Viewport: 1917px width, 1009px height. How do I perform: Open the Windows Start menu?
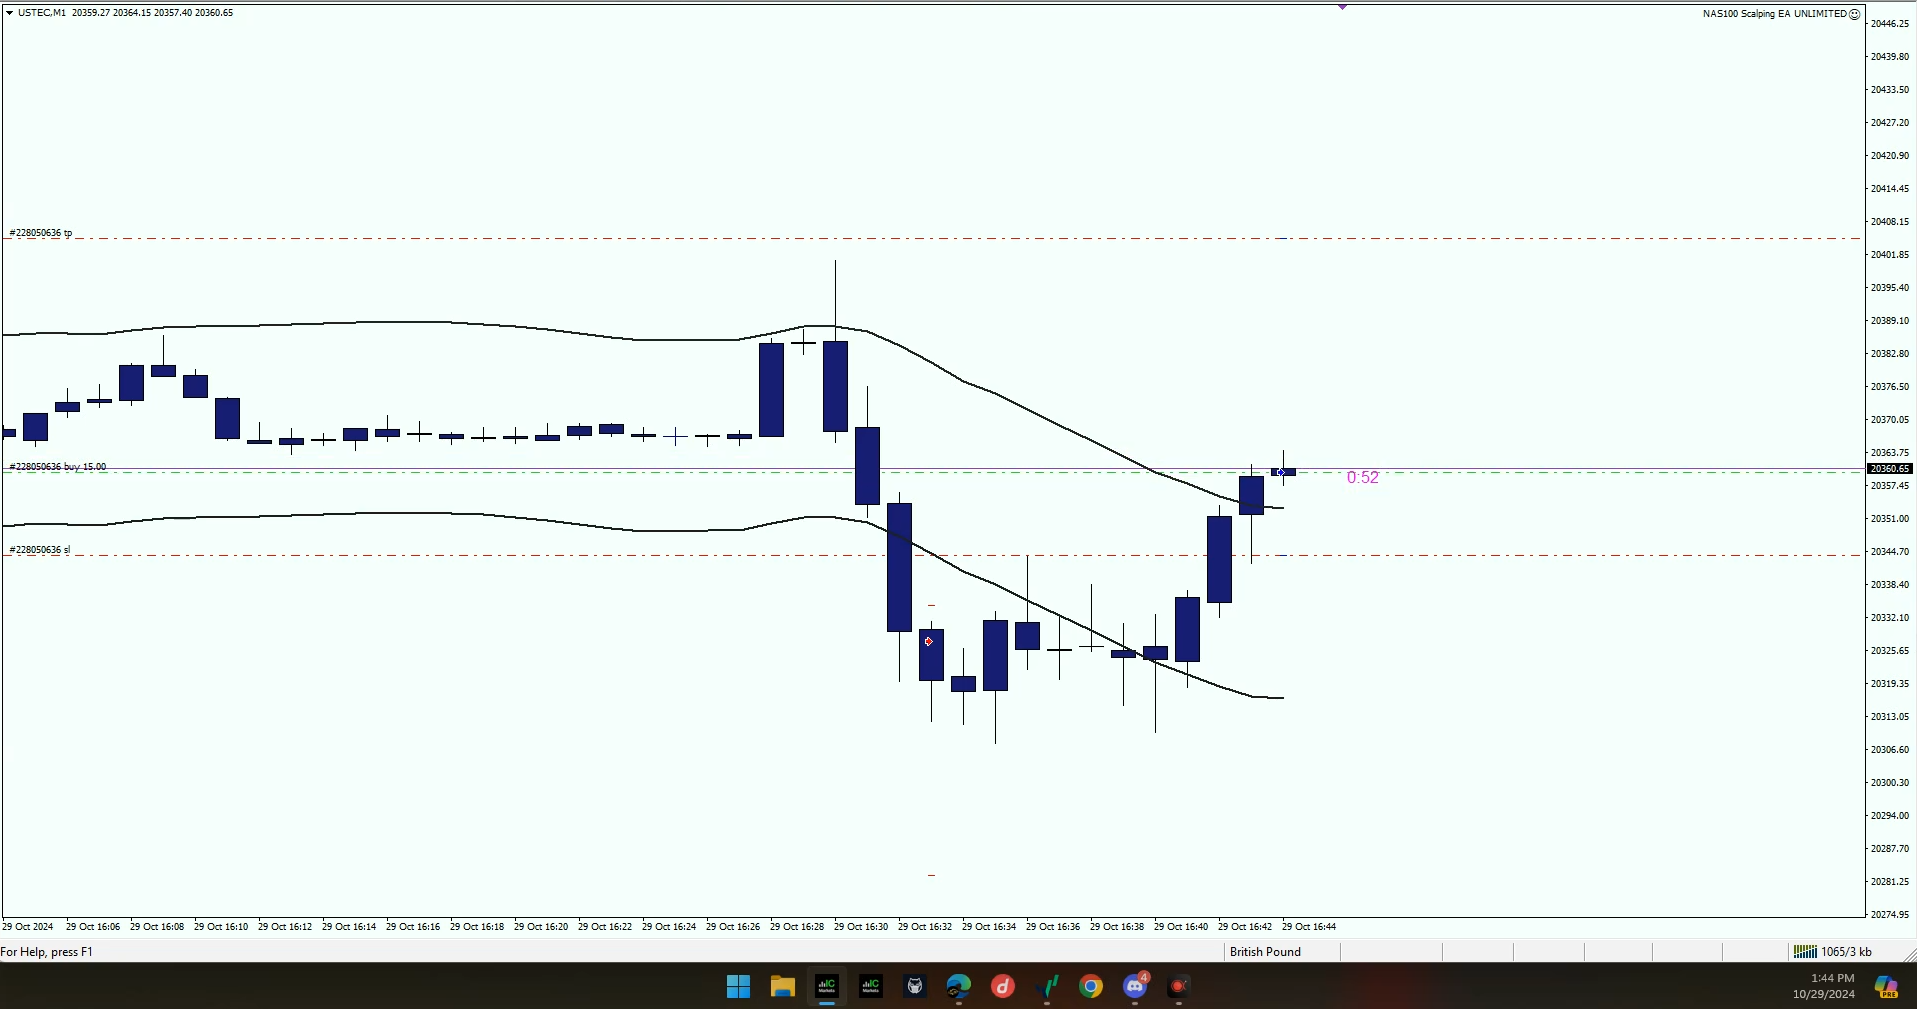coord(738,987)
